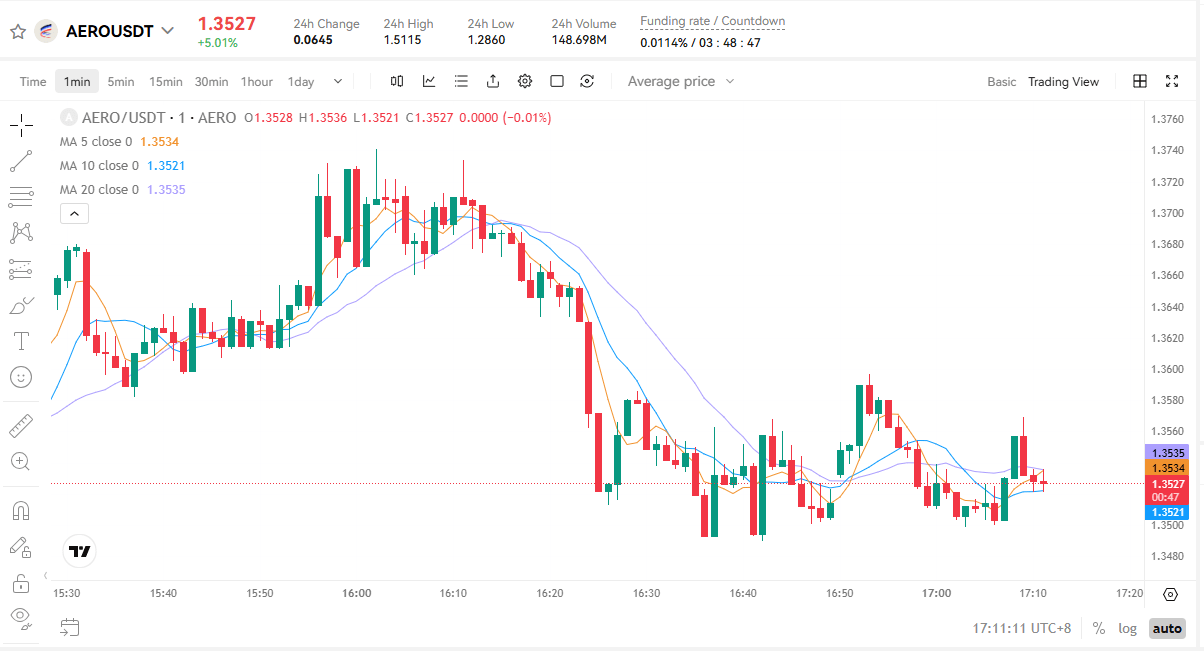
Task: Click the Funding rate / Countdown label
Action: pos(712,21)
